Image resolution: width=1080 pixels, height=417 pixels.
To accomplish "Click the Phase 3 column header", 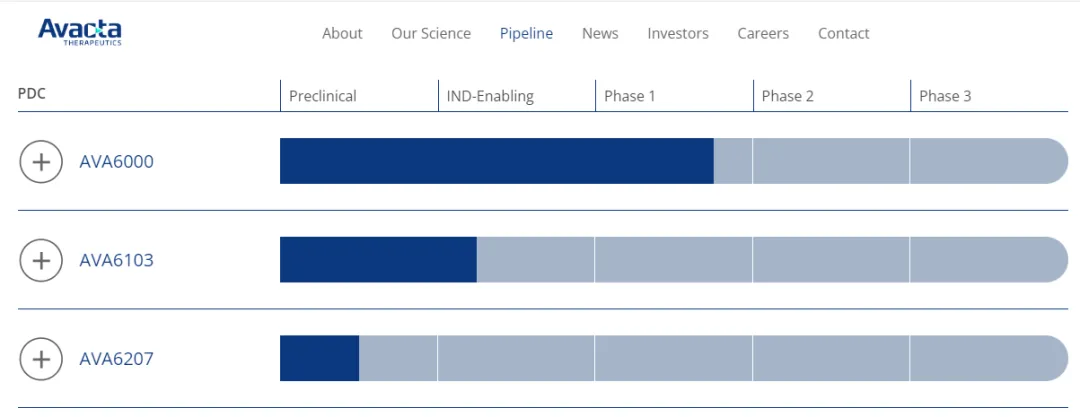I will tap(945, 96).
